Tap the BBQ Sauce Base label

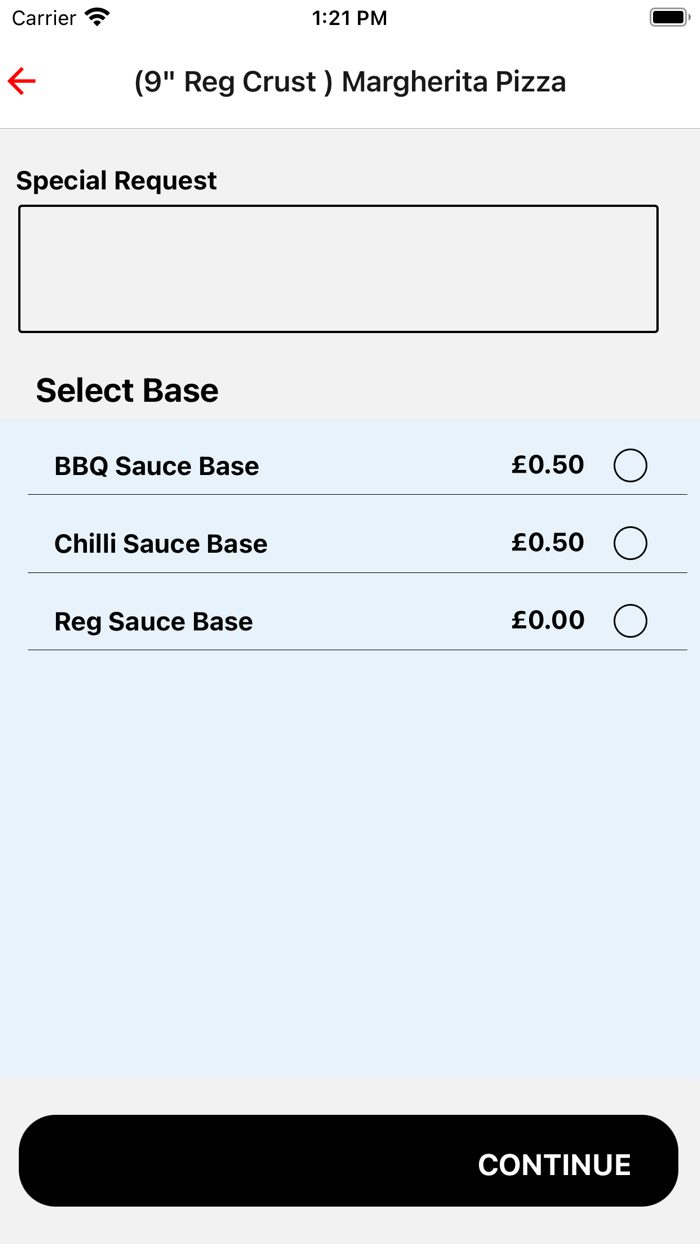(x=156, y=466)
